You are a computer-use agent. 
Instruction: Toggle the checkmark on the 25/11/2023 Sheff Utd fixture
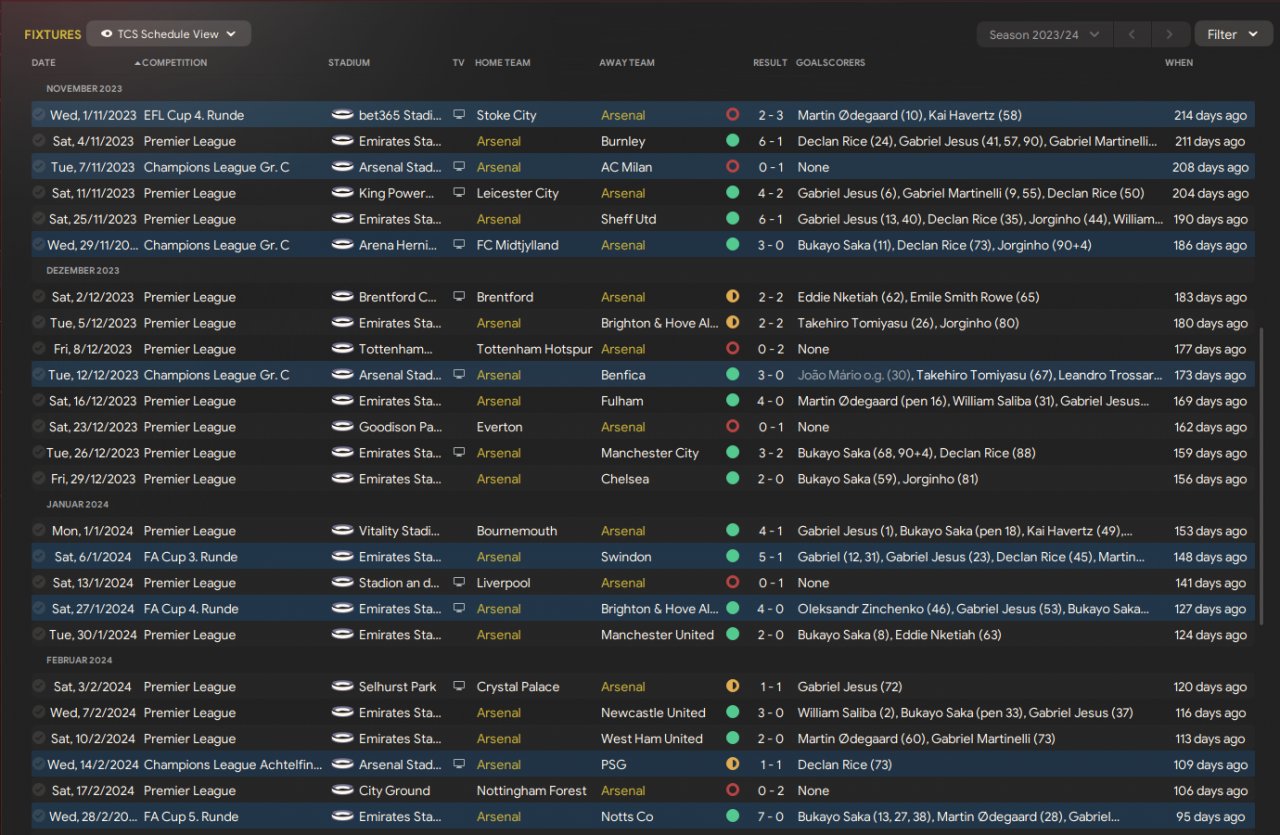coord(39,219)
